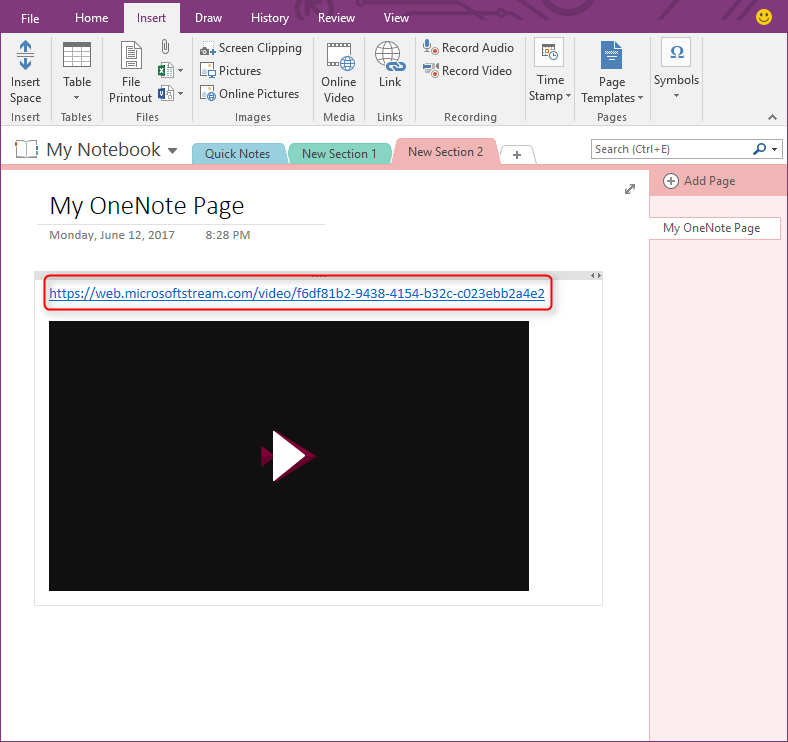
Task: Switch to the Quick Notes section
Action: [237, 154]
